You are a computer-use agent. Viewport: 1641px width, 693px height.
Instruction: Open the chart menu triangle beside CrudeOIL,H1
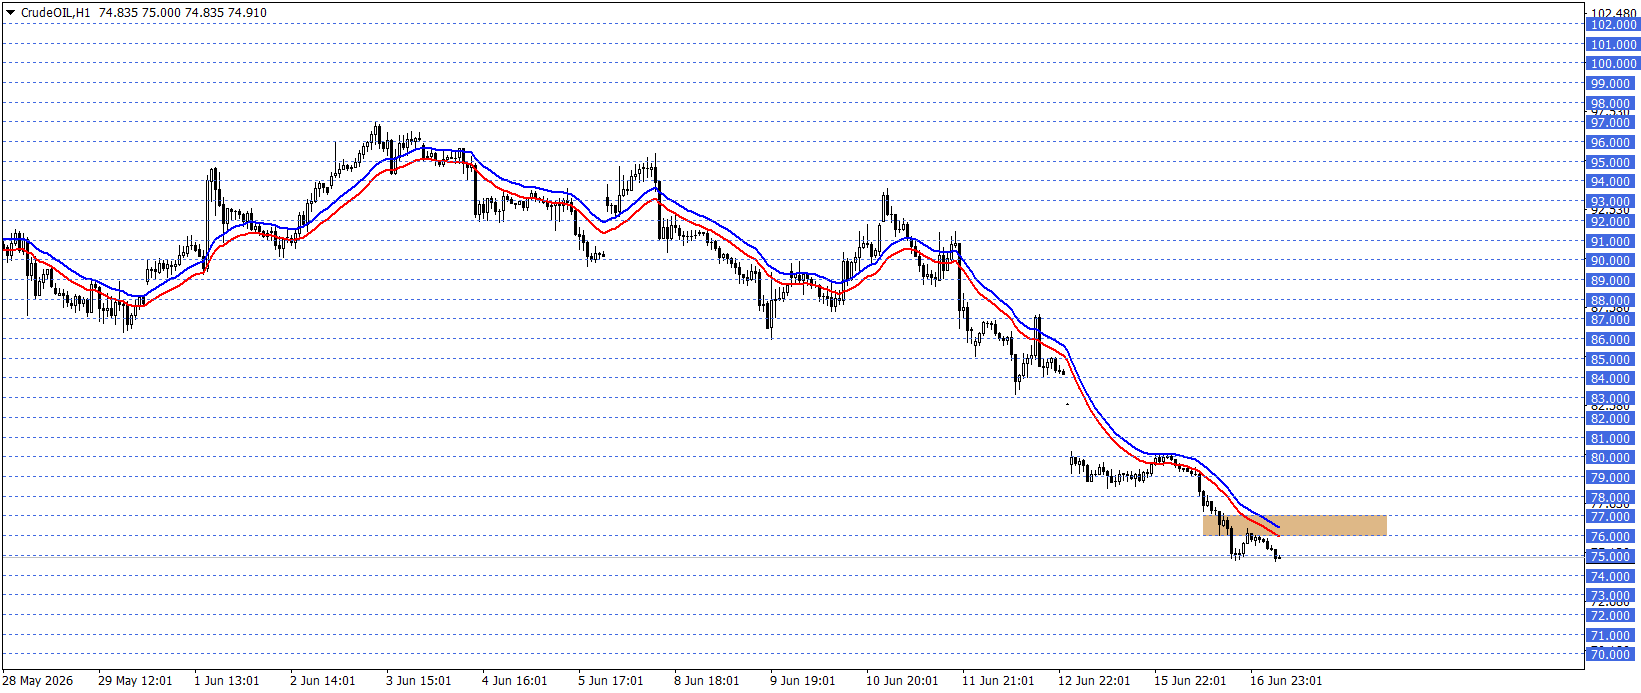coord(11,13)
